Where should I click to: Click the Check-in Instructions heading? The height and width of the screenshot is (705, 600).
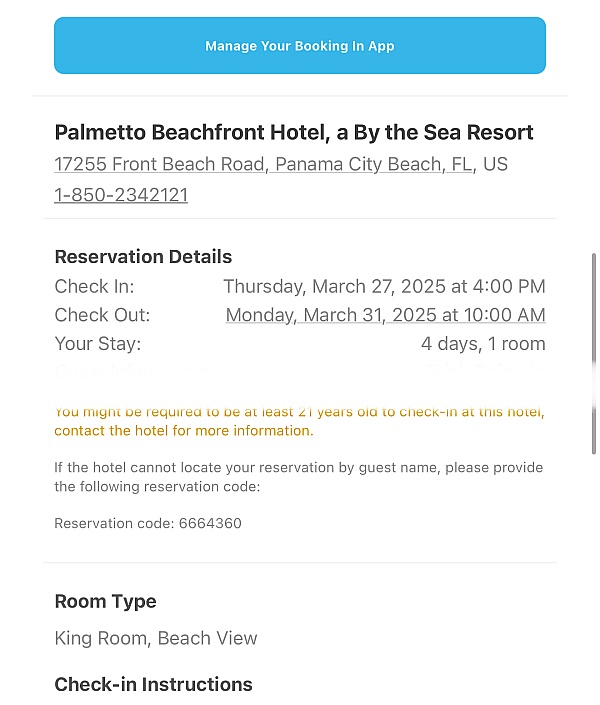[x=153, y=684]
